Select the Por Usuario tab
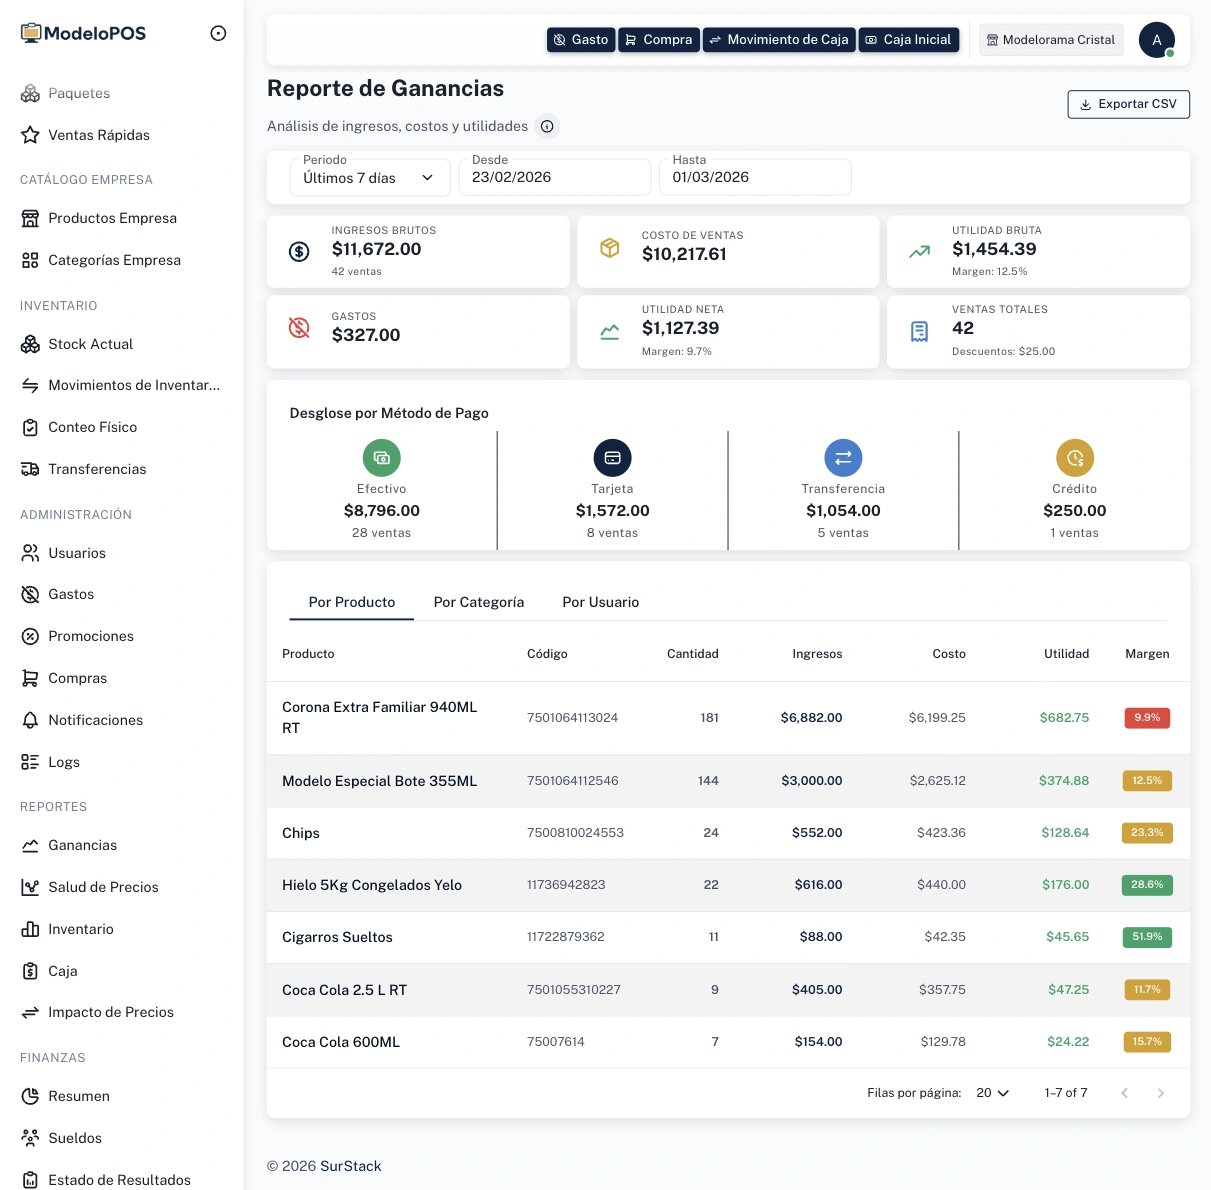The width and height of the screenshot is (1211, 1190). tap(600, 602)
